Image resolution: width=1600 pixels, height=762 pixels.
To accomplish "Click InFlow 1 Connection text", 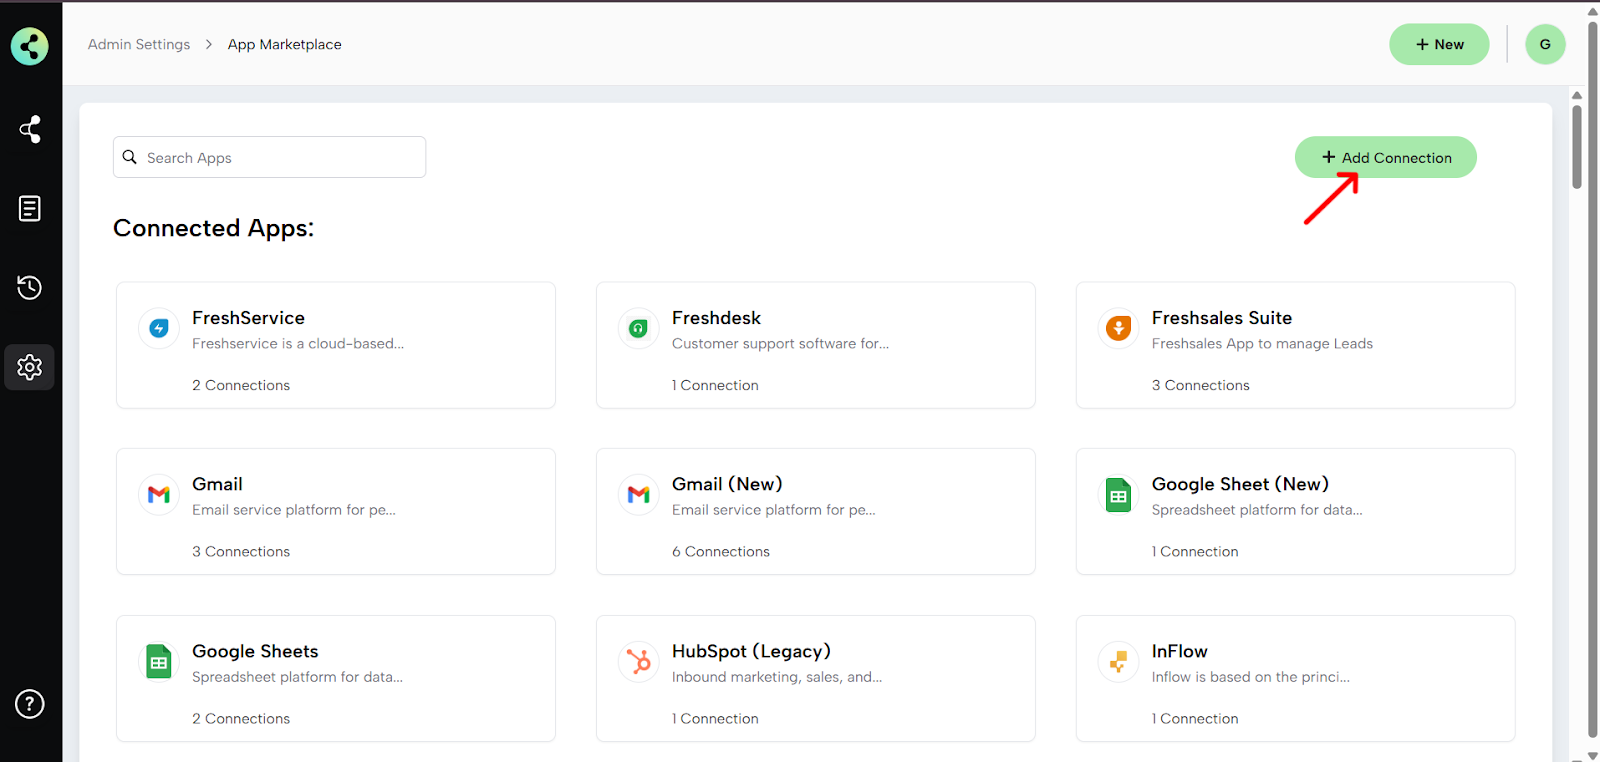I will coord(1195,718).
